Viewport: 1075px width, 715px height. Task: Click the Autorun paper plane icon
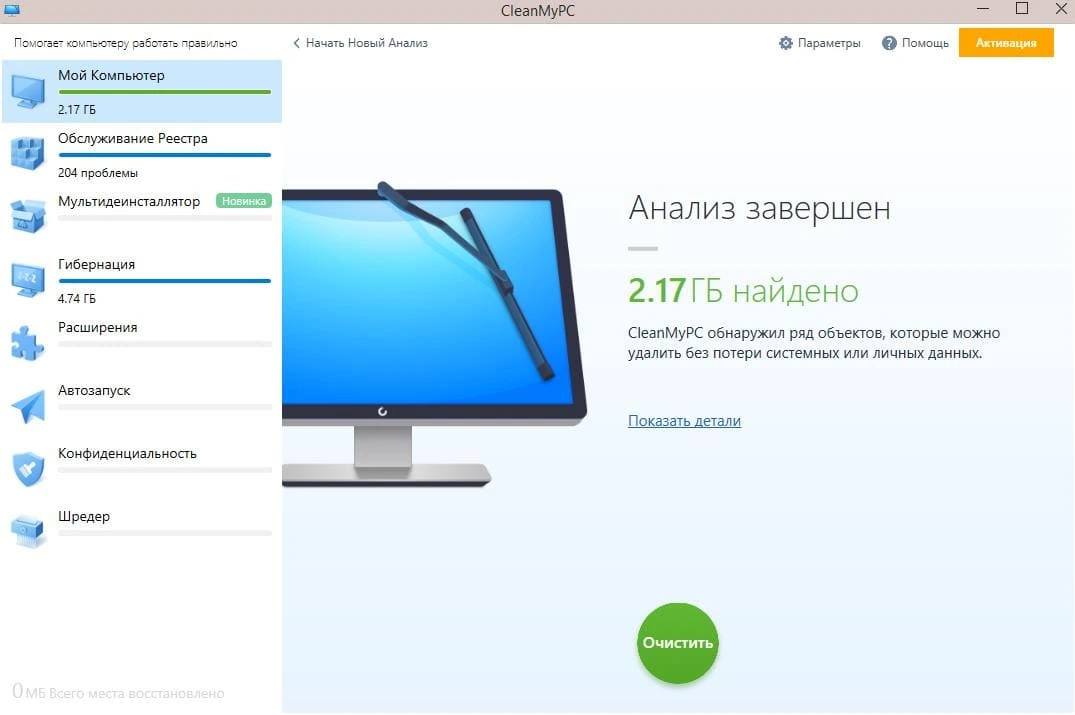pos(28,407)
